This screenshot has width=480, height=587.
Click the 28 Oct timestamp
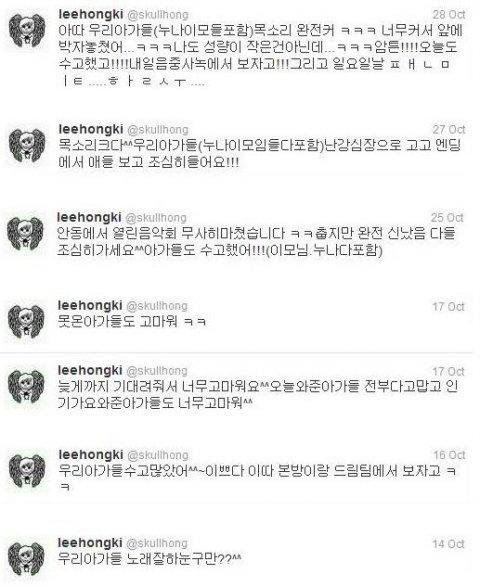tap(449, 15)
